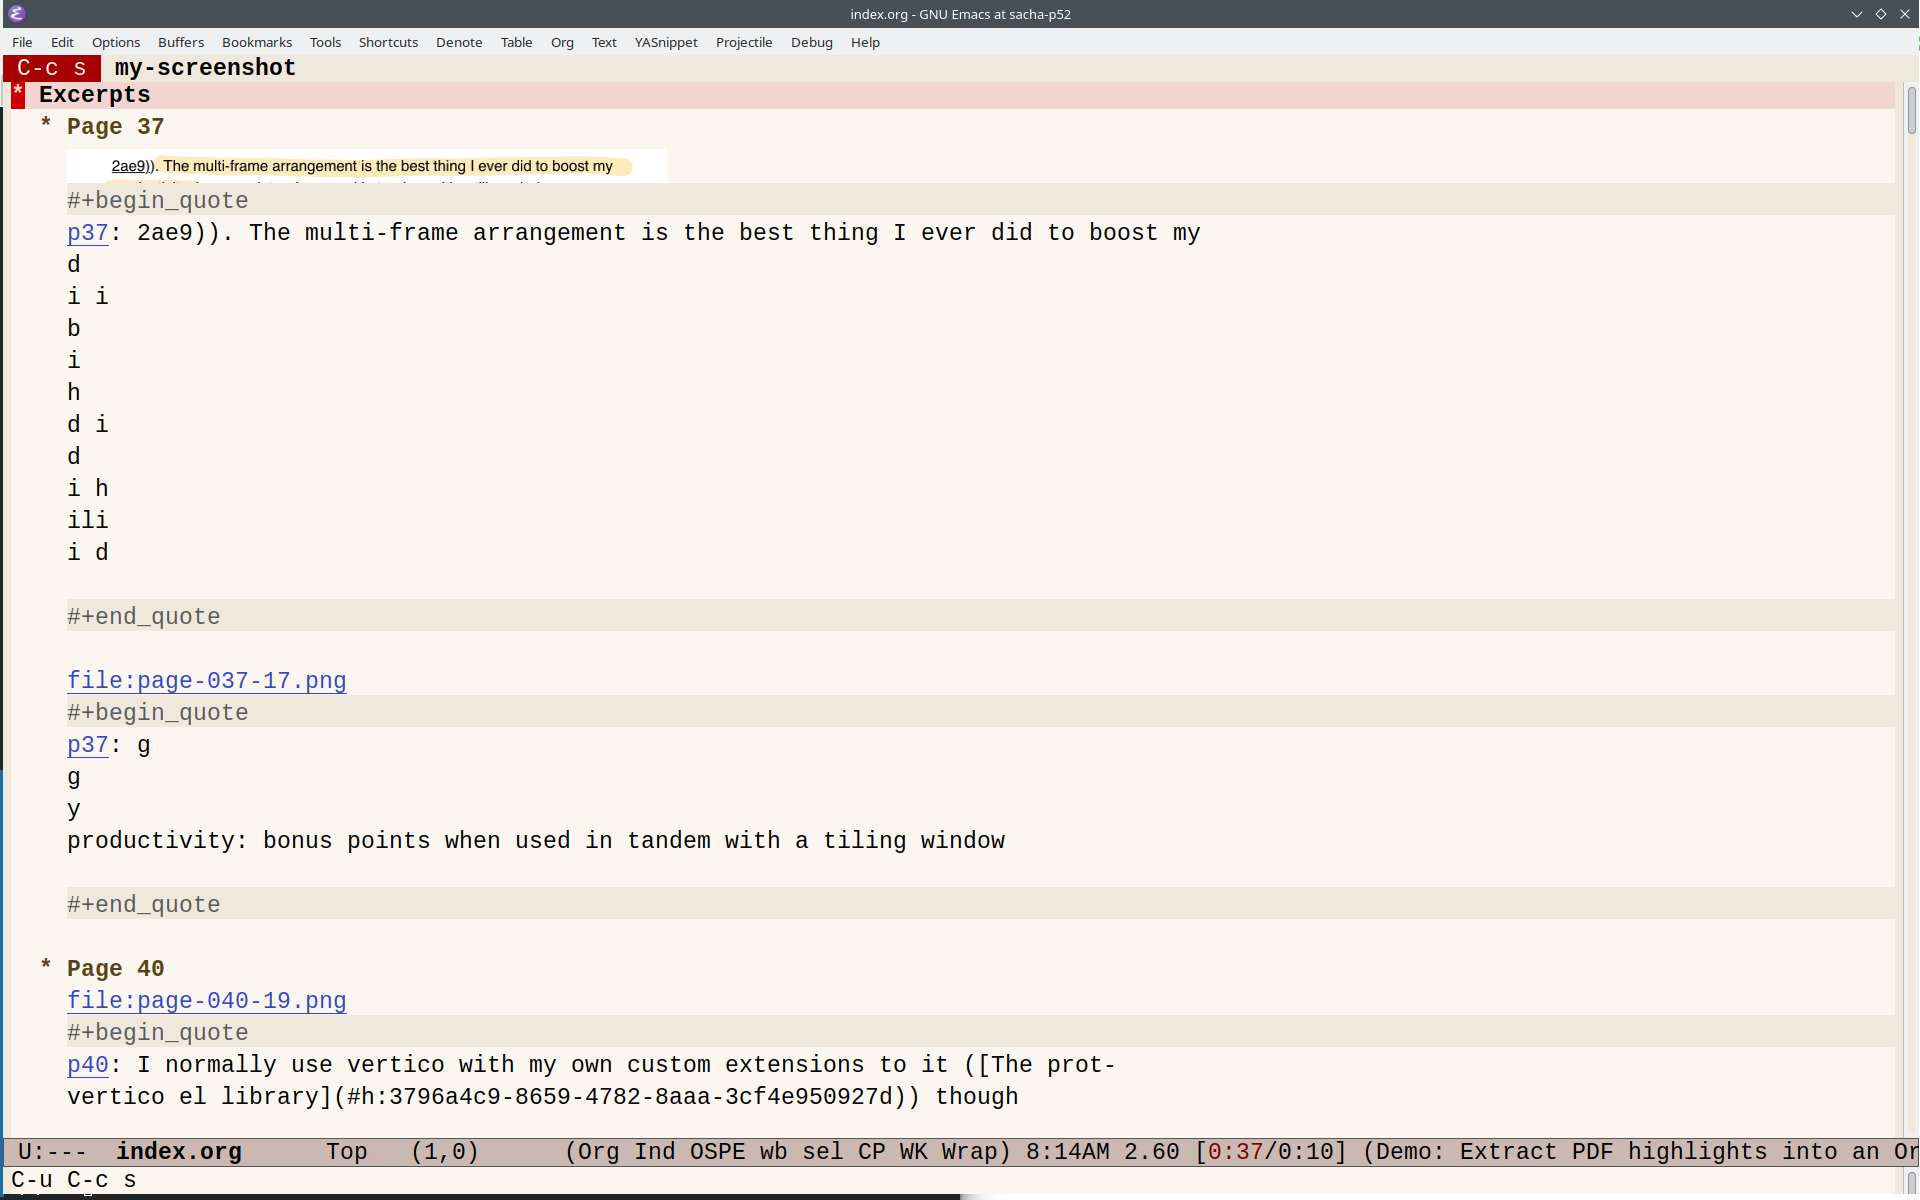Follow the file:page-040-19.png link

[x=207, y=1001]
